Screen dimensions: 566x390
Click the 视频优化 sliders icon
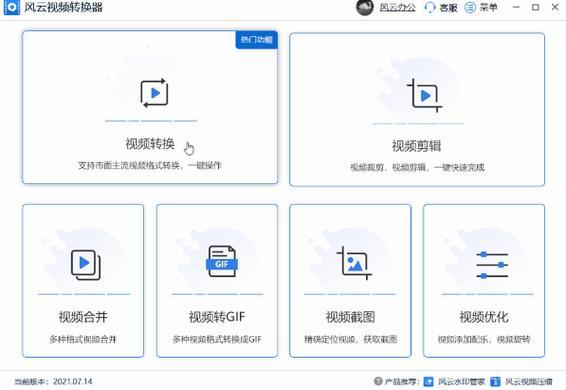(492, 265)
